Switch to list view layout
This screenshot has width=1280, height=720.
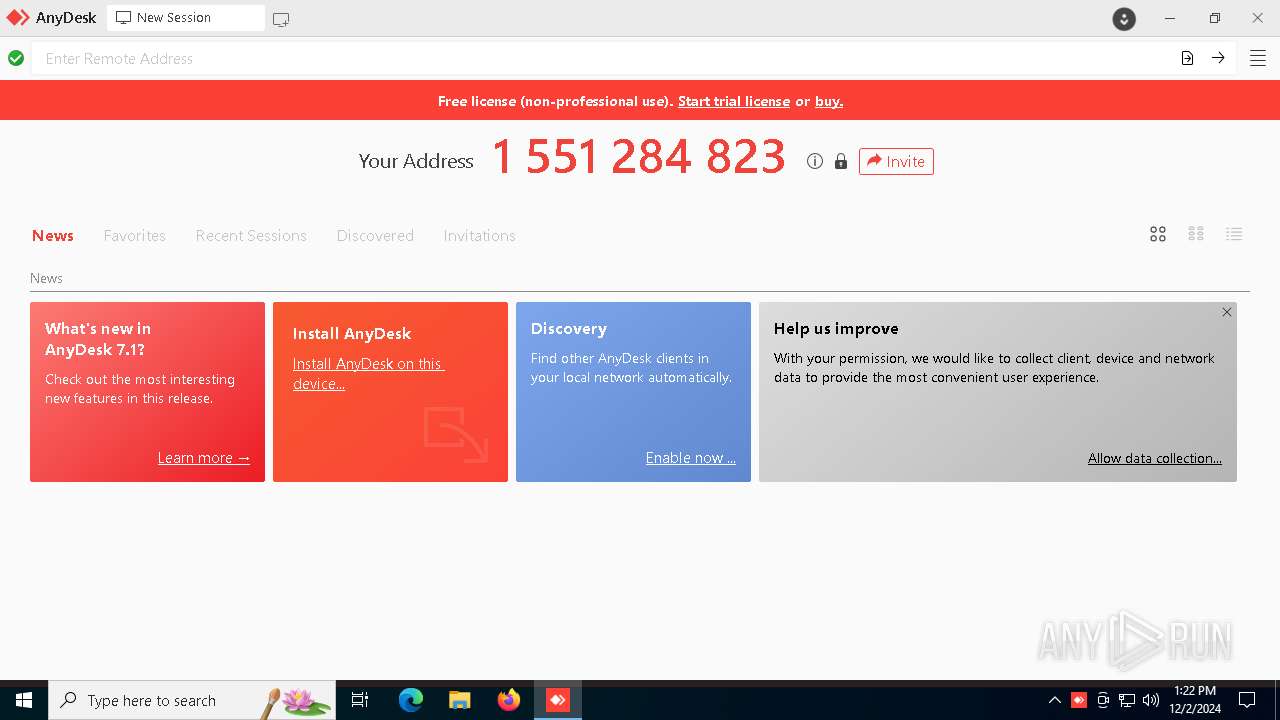(1234, 234)
